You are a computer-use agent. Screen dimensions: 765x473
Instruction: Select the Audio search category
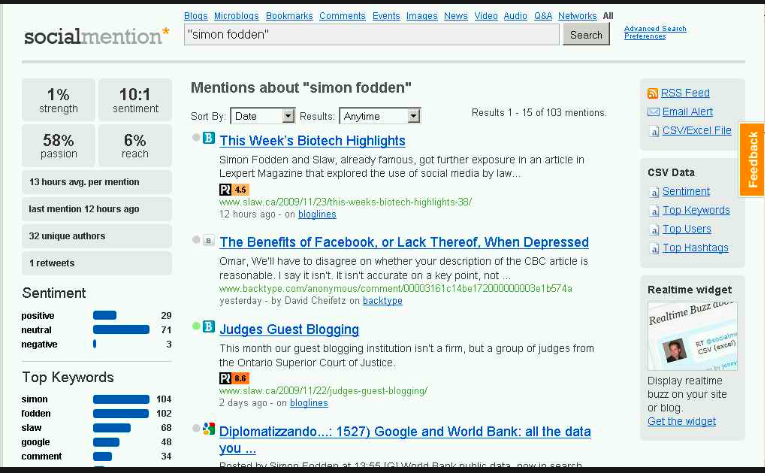(515, 16)
